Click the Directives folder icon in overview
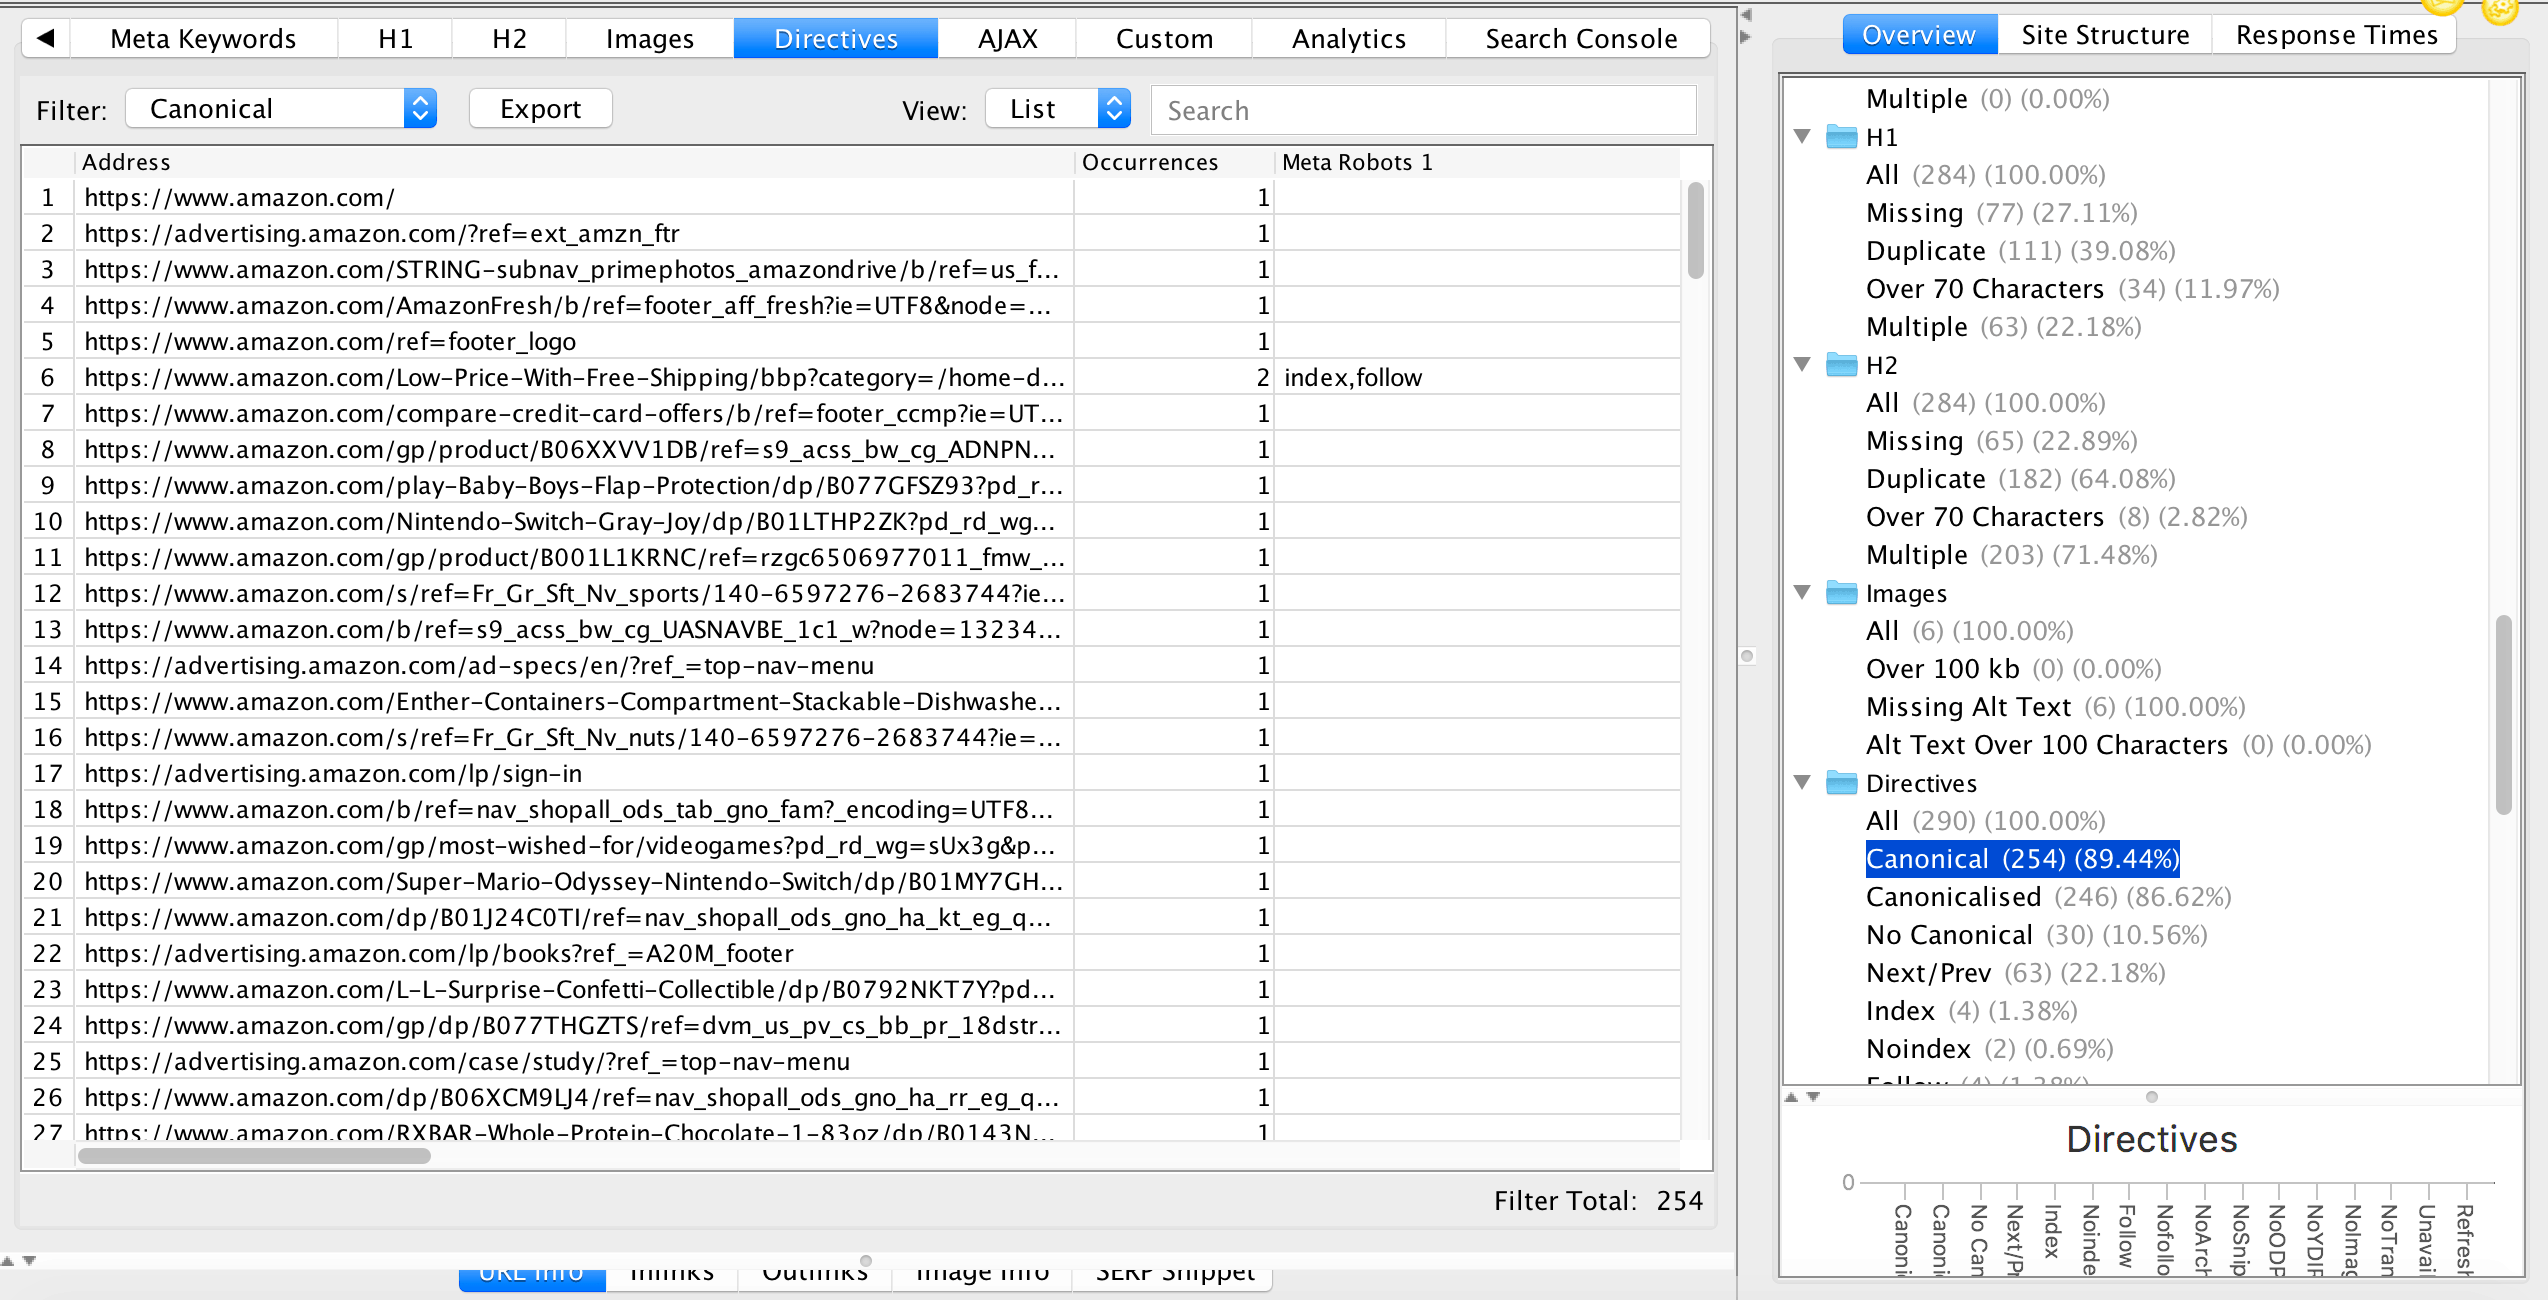This screenshot has height=1300, width=2548. coord(1841,783)
